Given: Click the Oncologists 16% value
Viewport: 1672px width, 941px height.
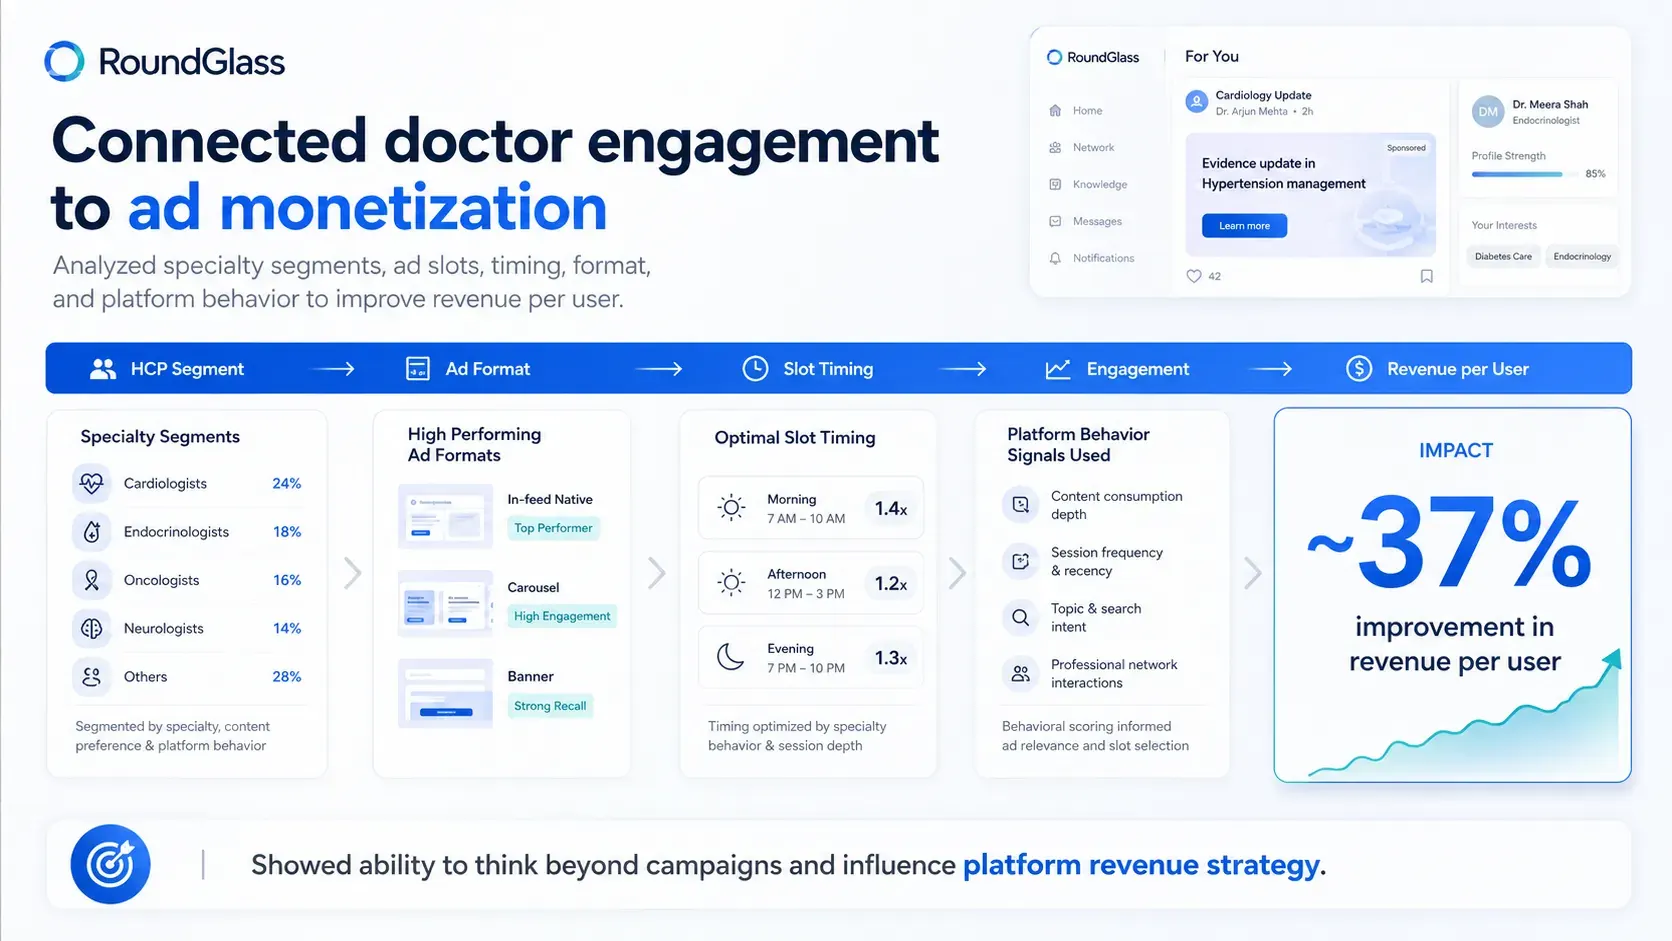Looking at the screenshot, I should pyautogui.click(x=287, y=580).
